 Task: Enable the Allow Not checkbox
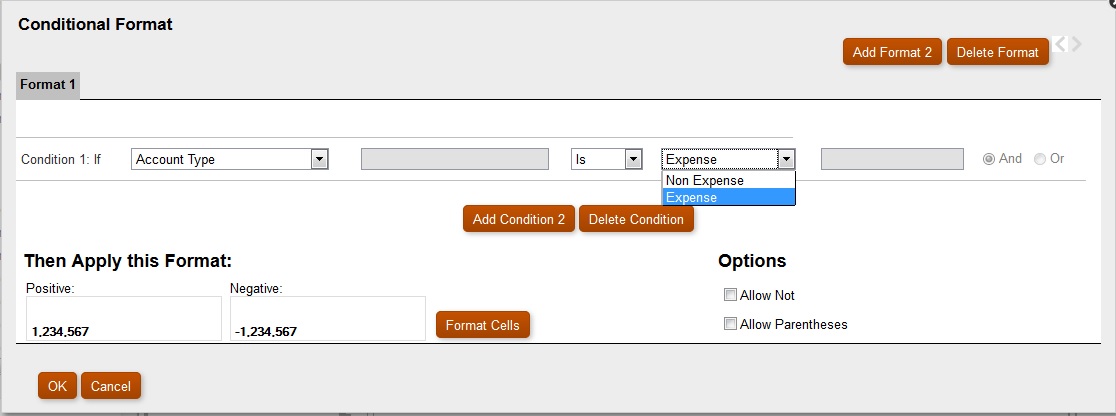coord(731,295)
